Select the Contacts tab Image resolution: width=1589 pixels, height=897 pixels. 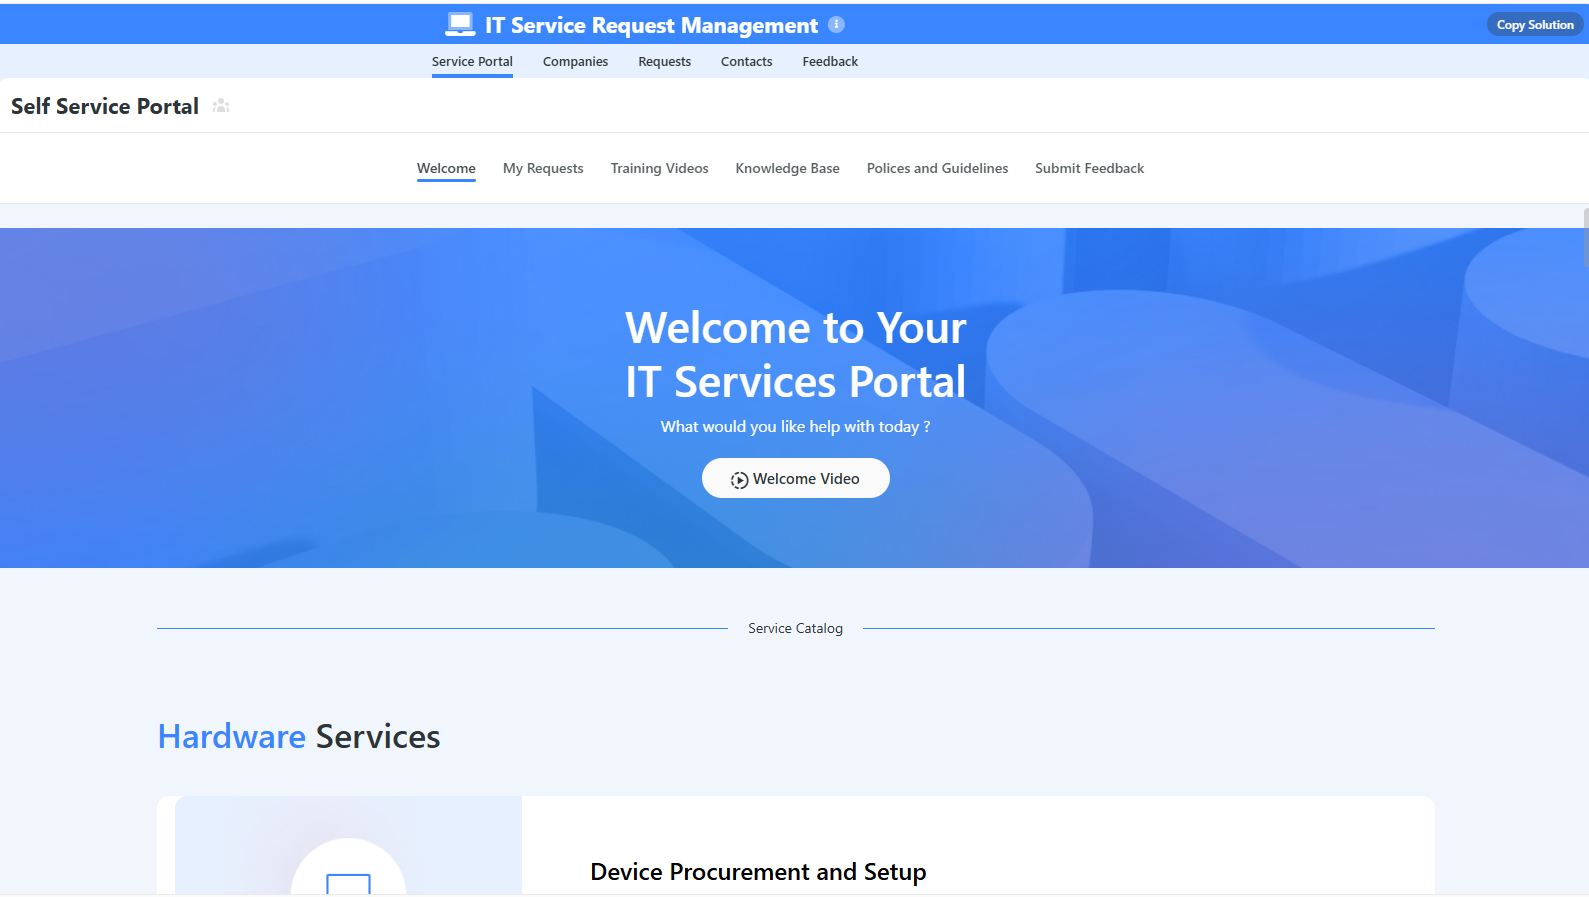[746, 62]
